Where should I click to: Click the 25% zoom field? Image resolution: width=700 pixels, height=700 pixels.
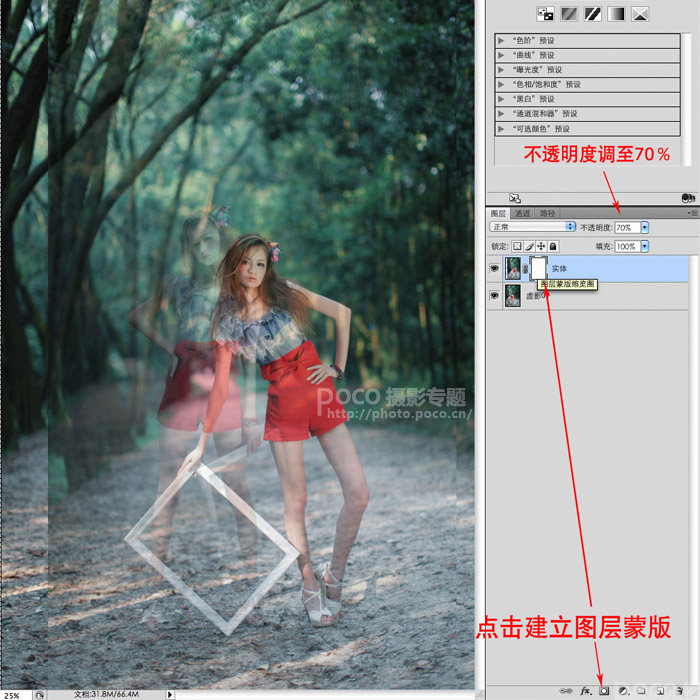[x=15, y=695]
